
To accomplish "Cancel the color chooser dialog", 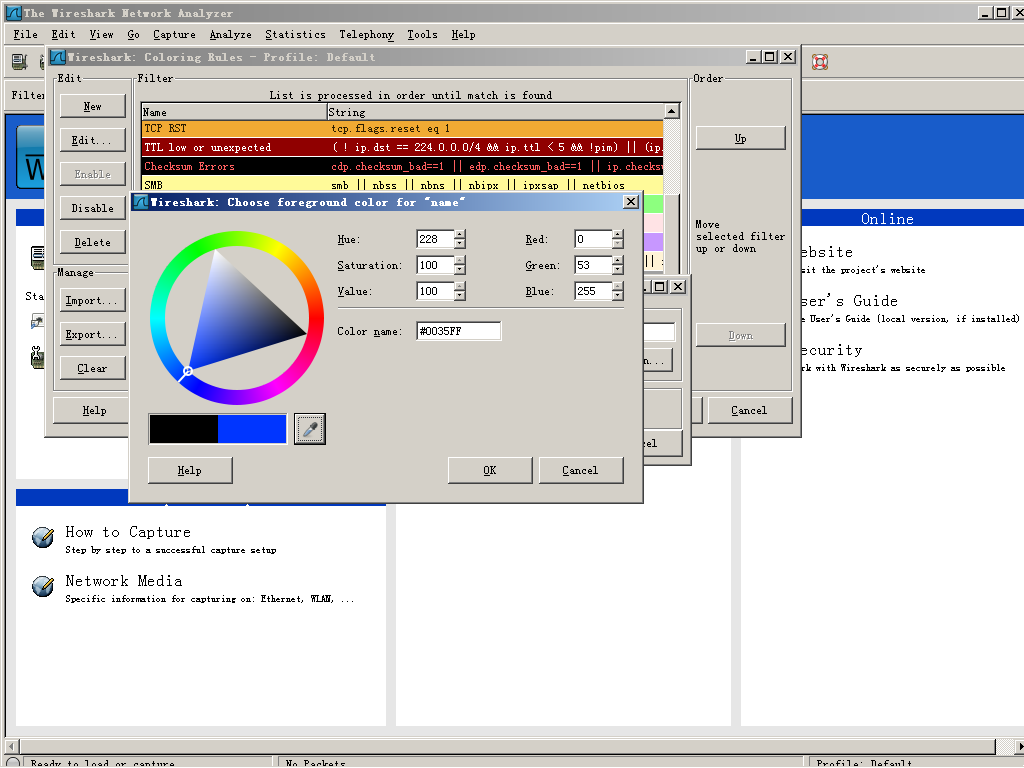I will tap(580, 470).
